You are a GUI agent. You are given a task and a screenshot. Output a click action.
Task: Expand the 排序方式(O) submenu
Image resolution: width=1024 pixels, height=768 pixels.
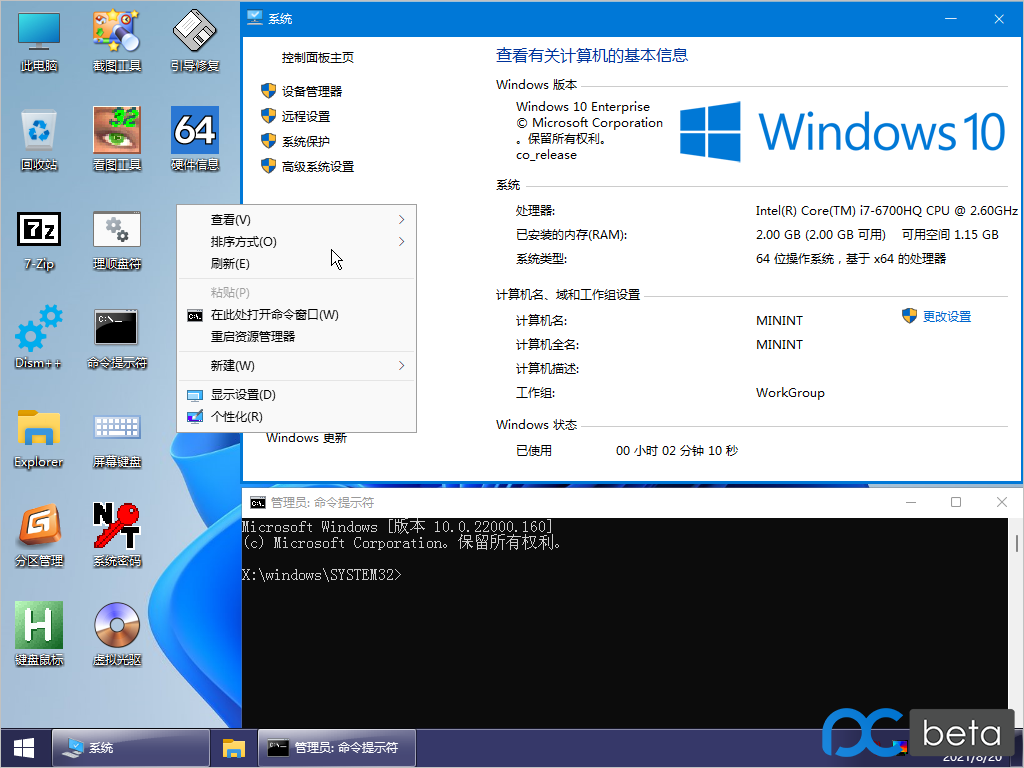(297, 242)
